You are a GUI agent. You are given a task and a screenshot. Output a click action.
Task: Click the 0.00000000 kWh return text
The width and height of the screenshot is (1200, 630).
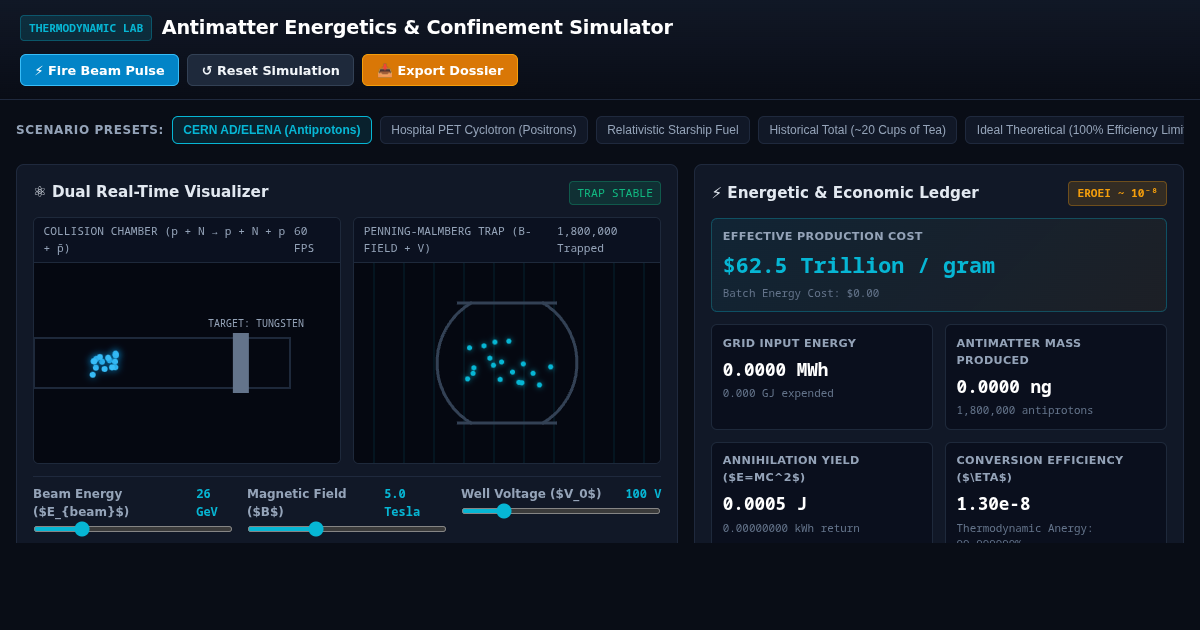tap(791, 529)
